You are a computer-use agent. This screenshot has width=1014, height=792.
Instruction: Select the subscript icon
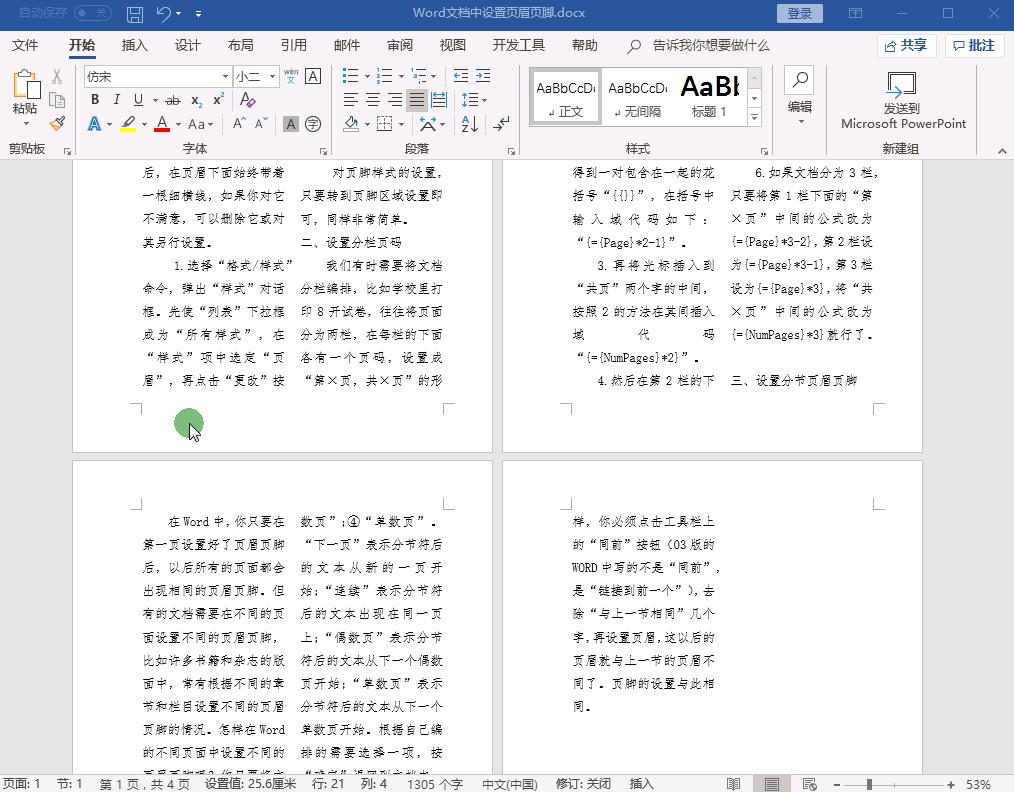click(196, 99)
